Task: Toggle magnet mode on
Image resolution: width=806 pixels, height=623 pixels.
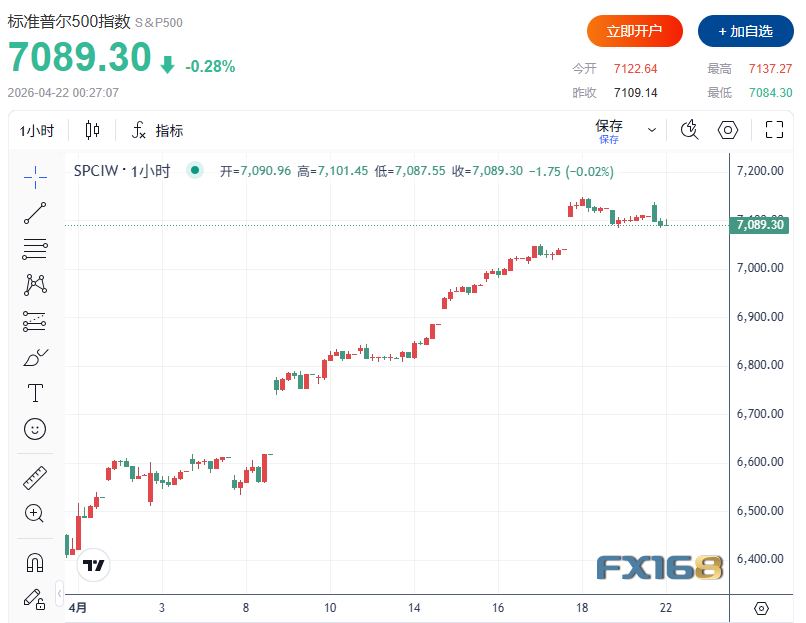Action: [35, 562]
